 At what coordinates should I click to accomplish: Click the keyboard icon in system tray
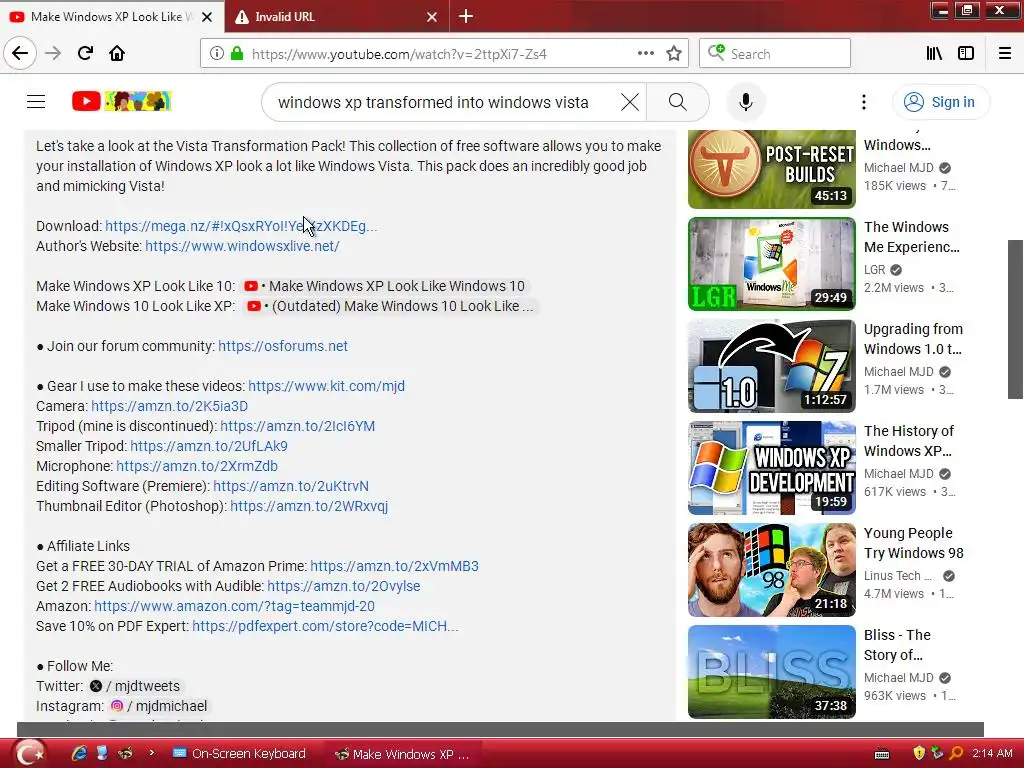pos(882,754)
